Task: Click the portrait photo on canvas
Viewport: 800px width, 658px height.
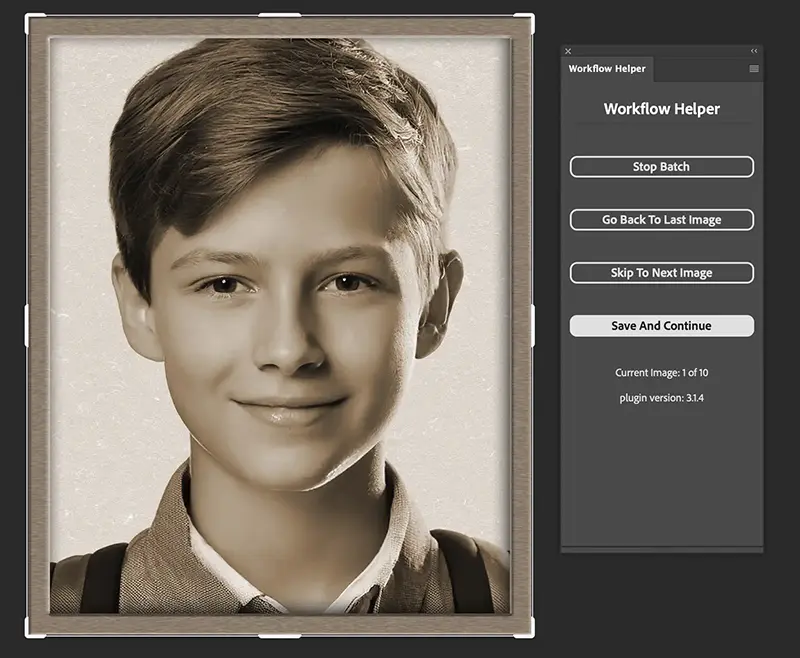Action: point(280,326)
